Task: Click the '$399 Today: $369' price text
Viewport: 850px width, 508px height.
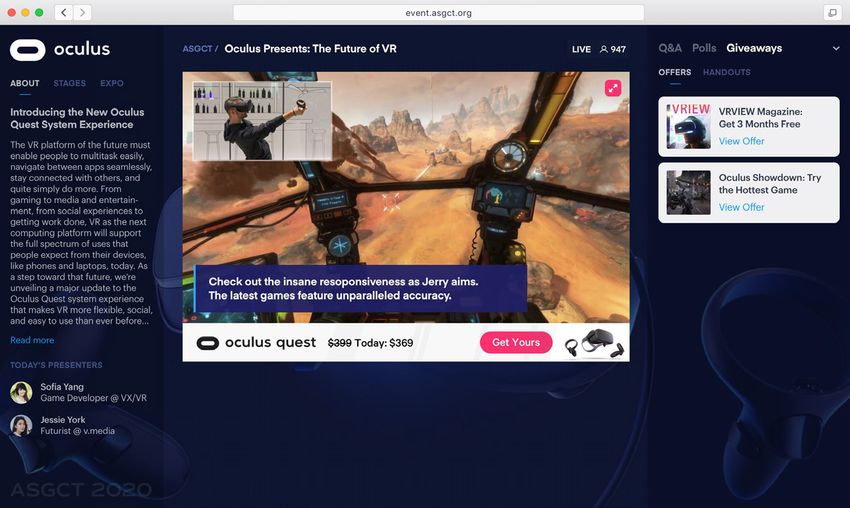Action: (370, 343)
